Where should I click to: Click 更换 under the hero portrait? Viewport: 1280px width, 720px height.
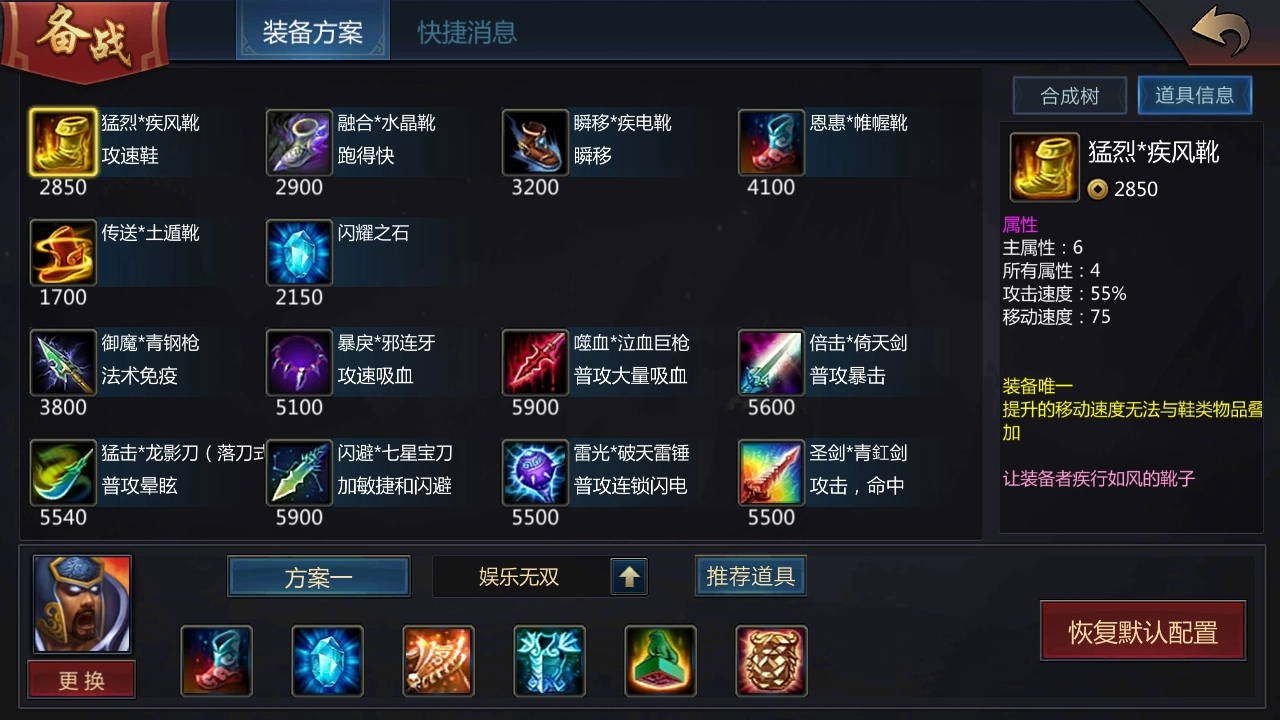[x=81, y=680]
